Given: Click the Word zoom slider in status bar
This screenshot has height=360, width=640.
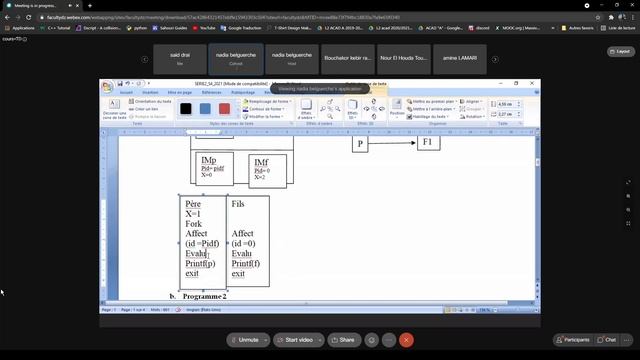Looking at the screenshot, I should click(x=515, y=310).
